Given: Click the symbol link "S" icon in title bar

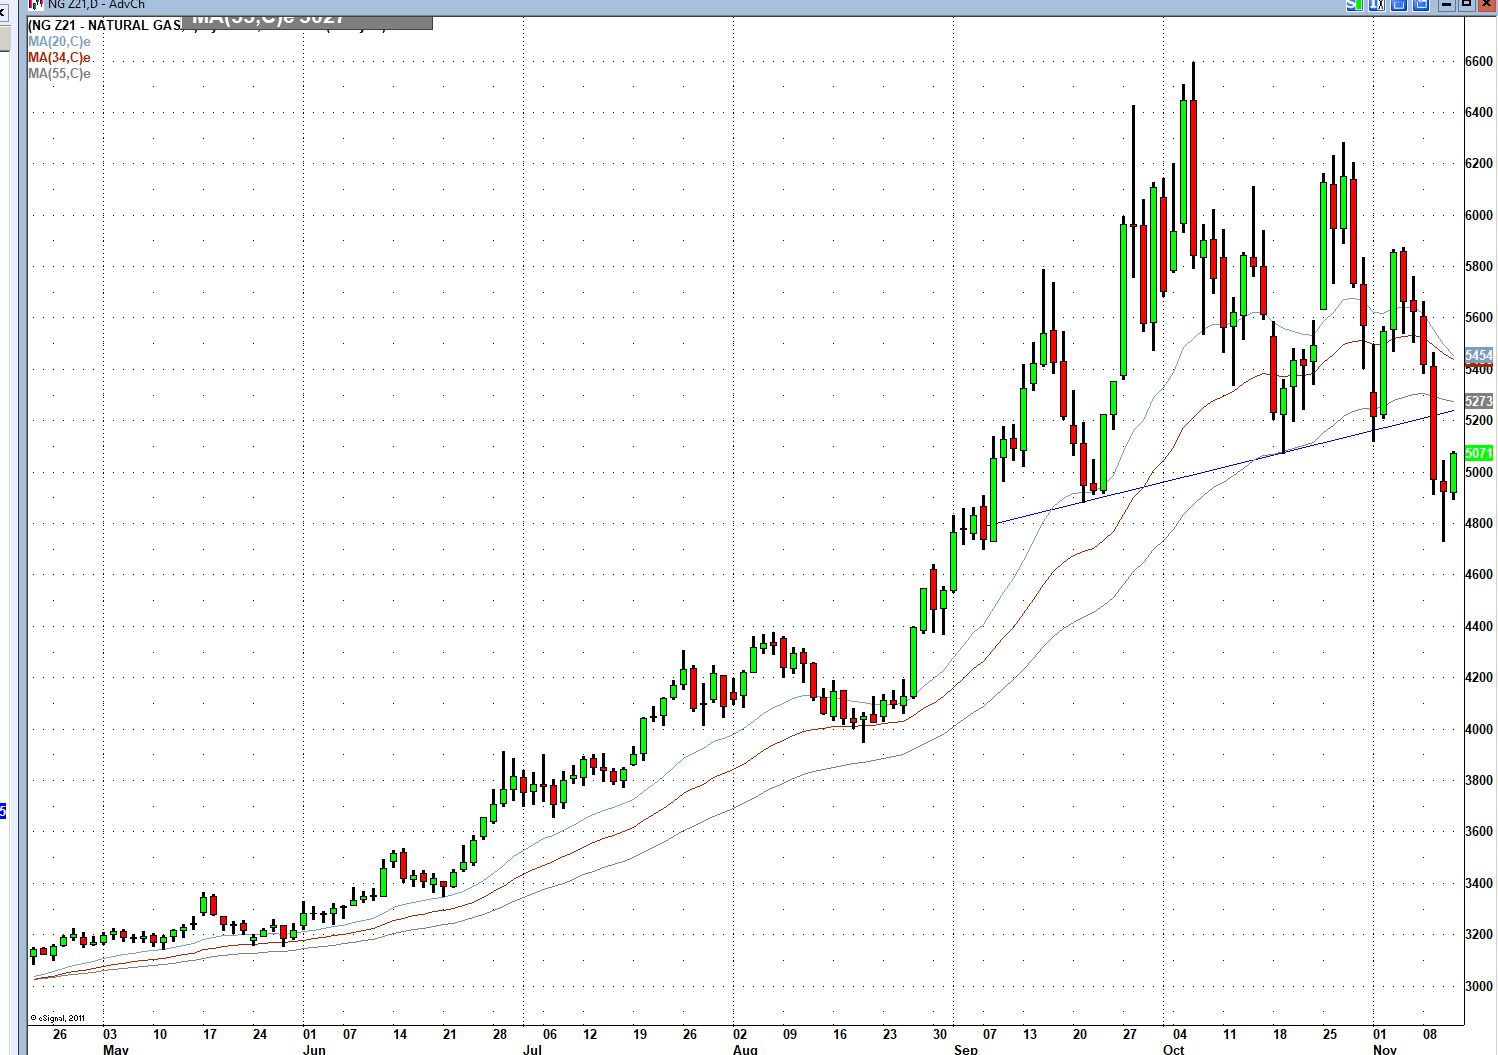Looking at the screenshot, I should coord(1355,5).
